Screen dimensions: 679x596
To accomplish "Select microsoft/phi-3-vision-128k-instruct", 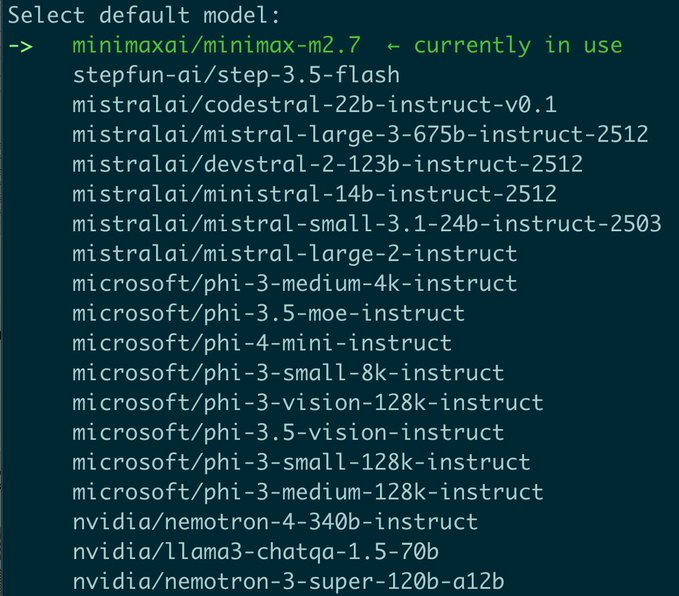I will click(x=308, y=403).
